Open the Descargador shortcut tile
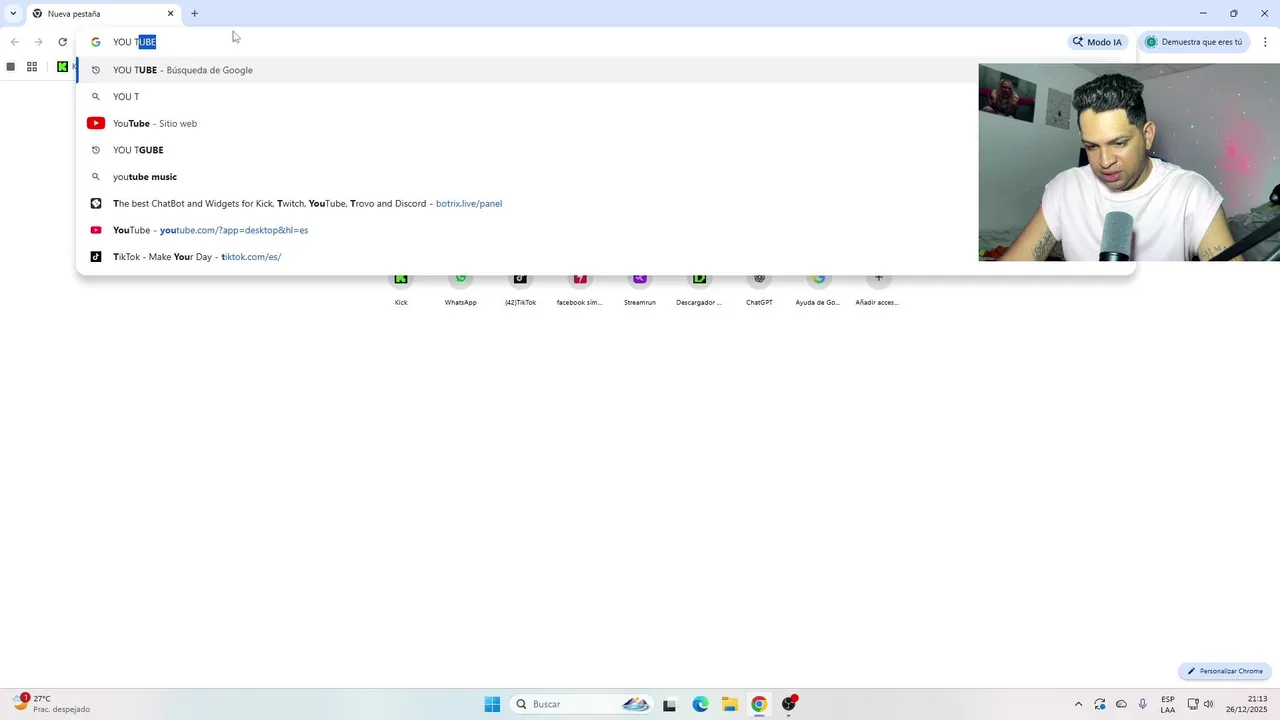Image resolution: width=1280 pixels, height=720 pixels. [699, 288]
